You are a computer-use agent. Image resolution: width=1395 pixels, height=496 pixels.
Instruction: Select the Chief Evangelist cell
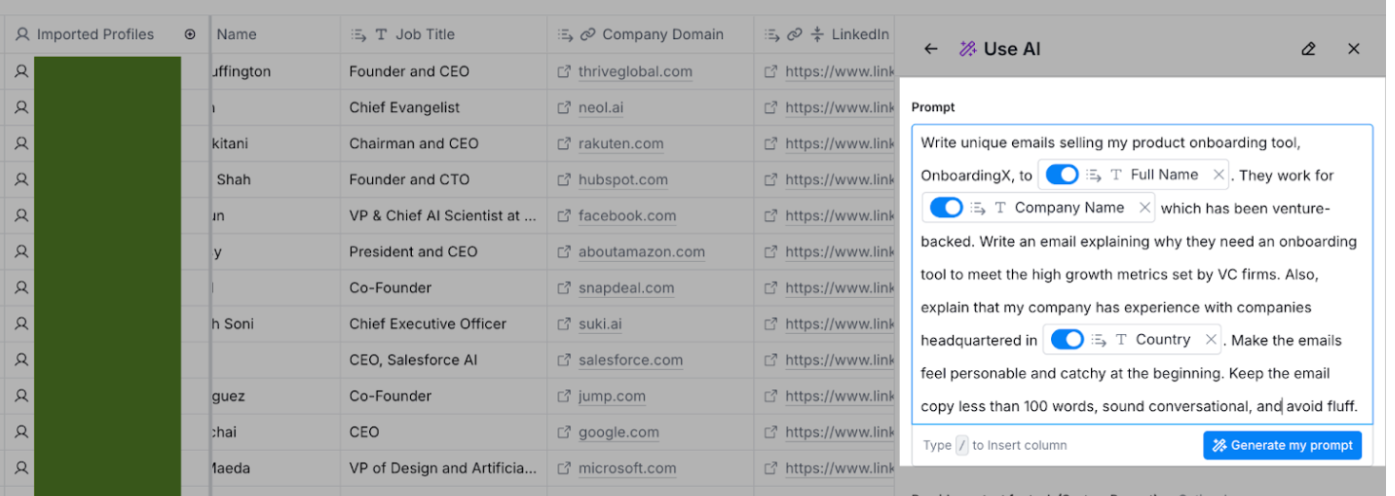tap(443, 108)
